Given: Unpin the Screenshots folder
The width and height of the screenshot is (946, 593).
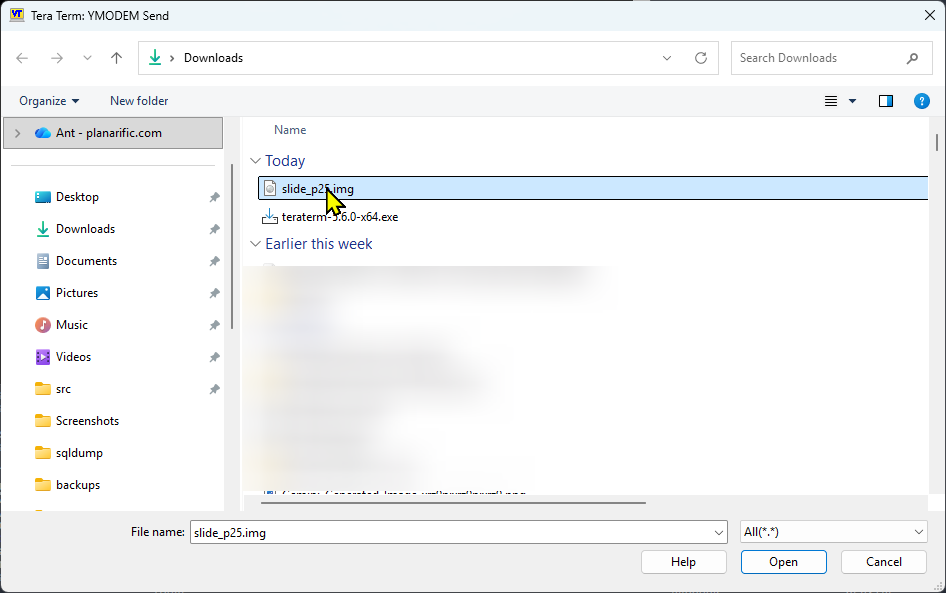Looking at the screenshot, I should [213, 421].
